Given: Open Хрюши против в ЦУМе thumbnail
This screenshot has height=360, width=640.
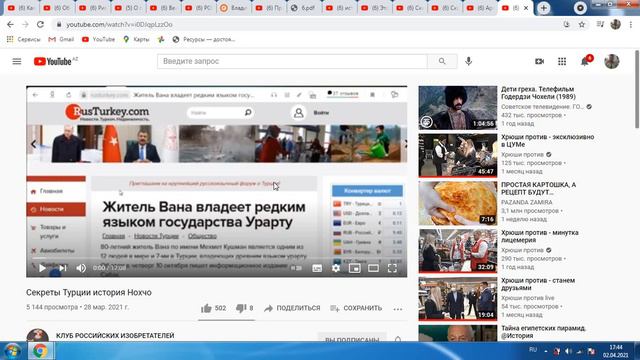Looking at the screenshot, I should coord(458,156).
